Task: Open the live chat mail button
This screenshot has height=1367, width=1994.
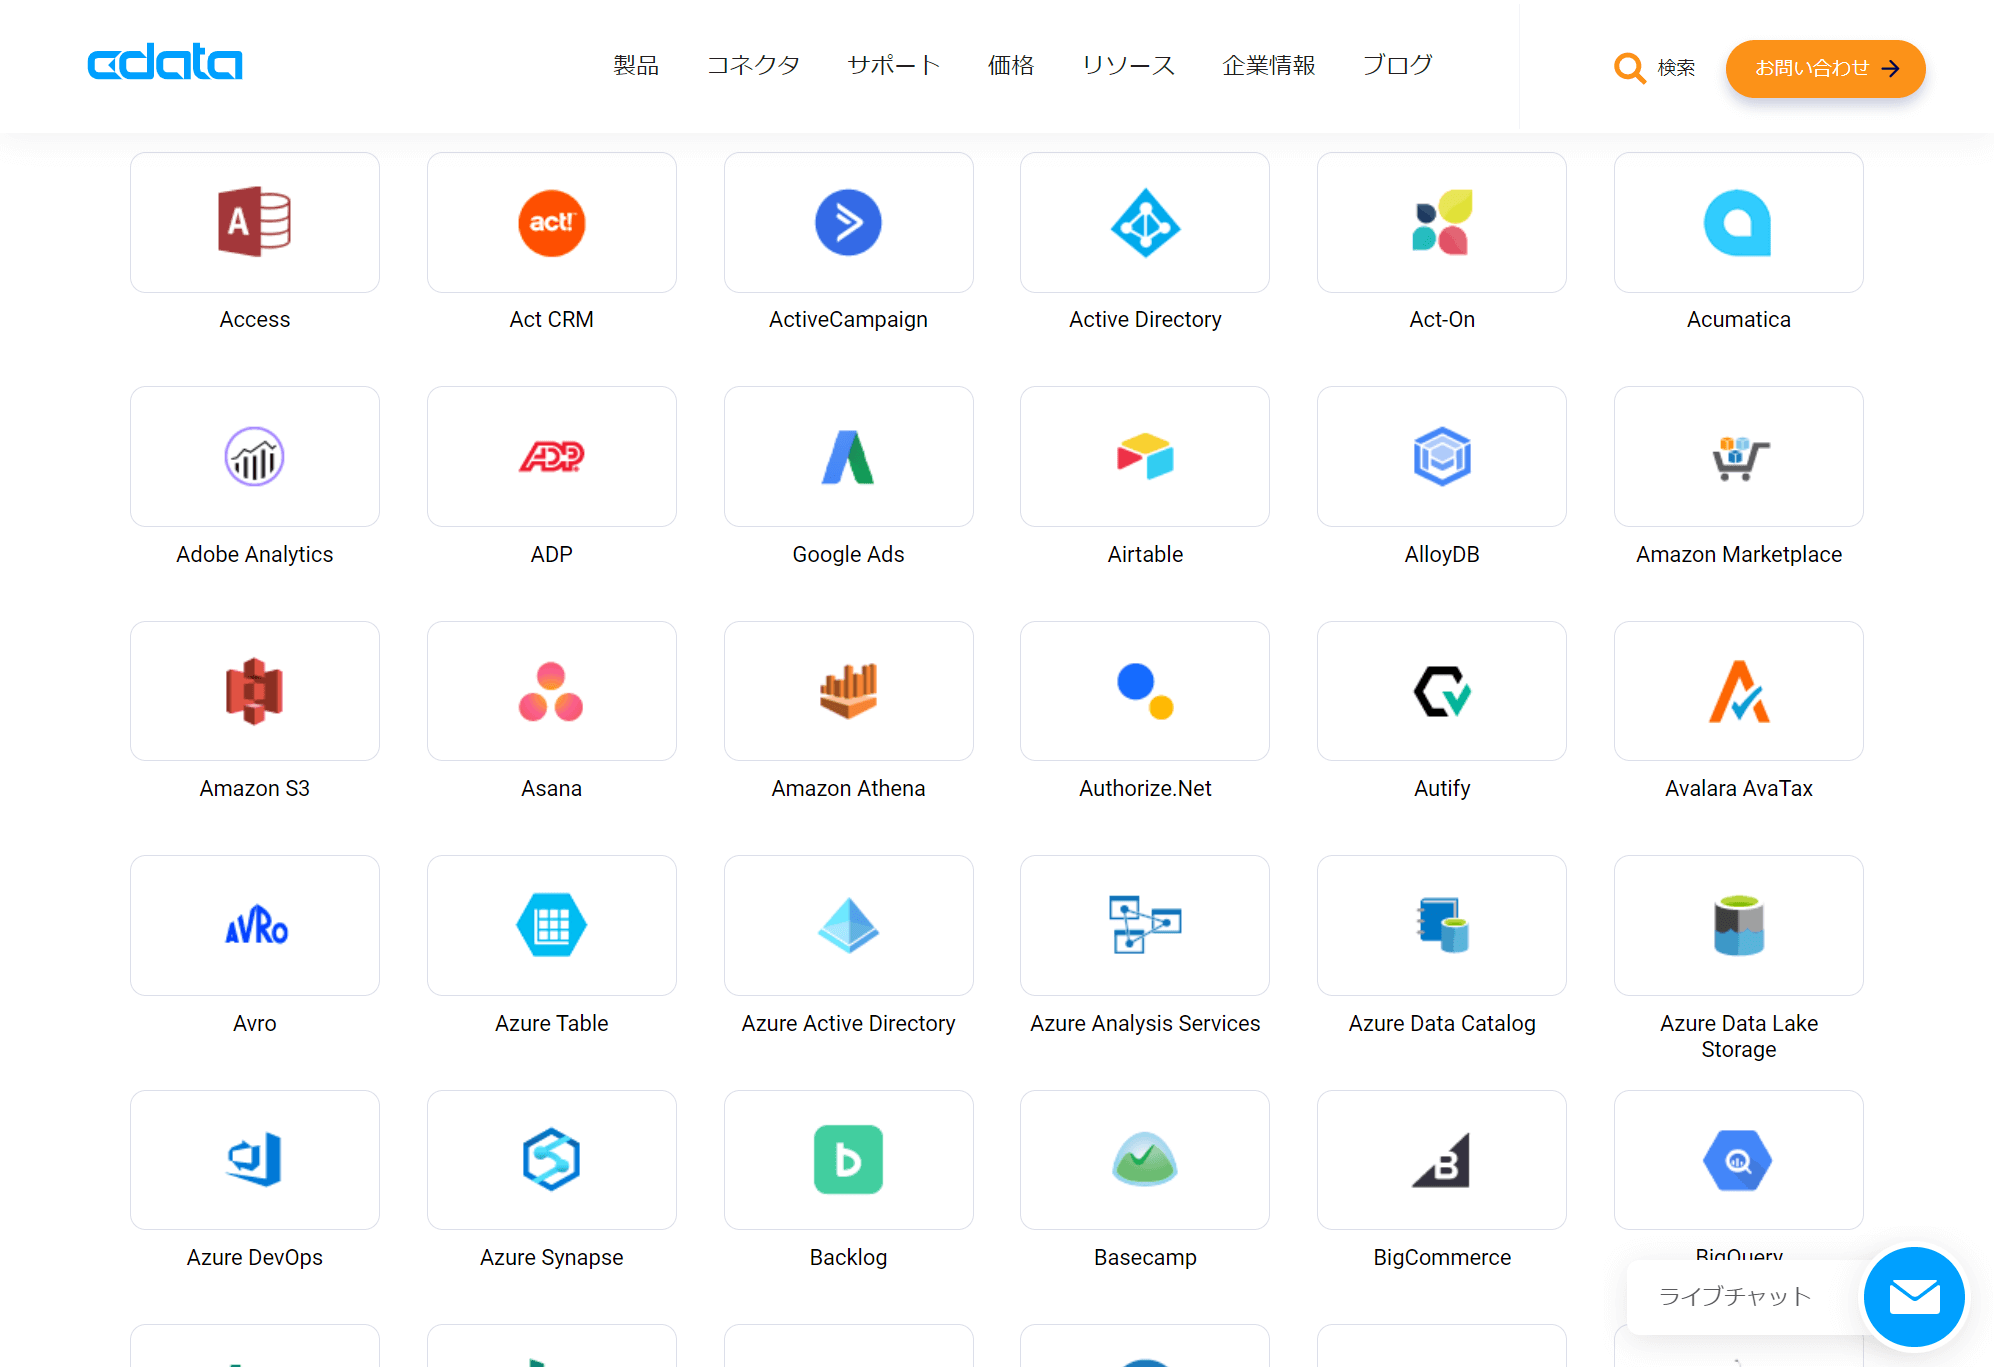Action: click(1914, 1297)
